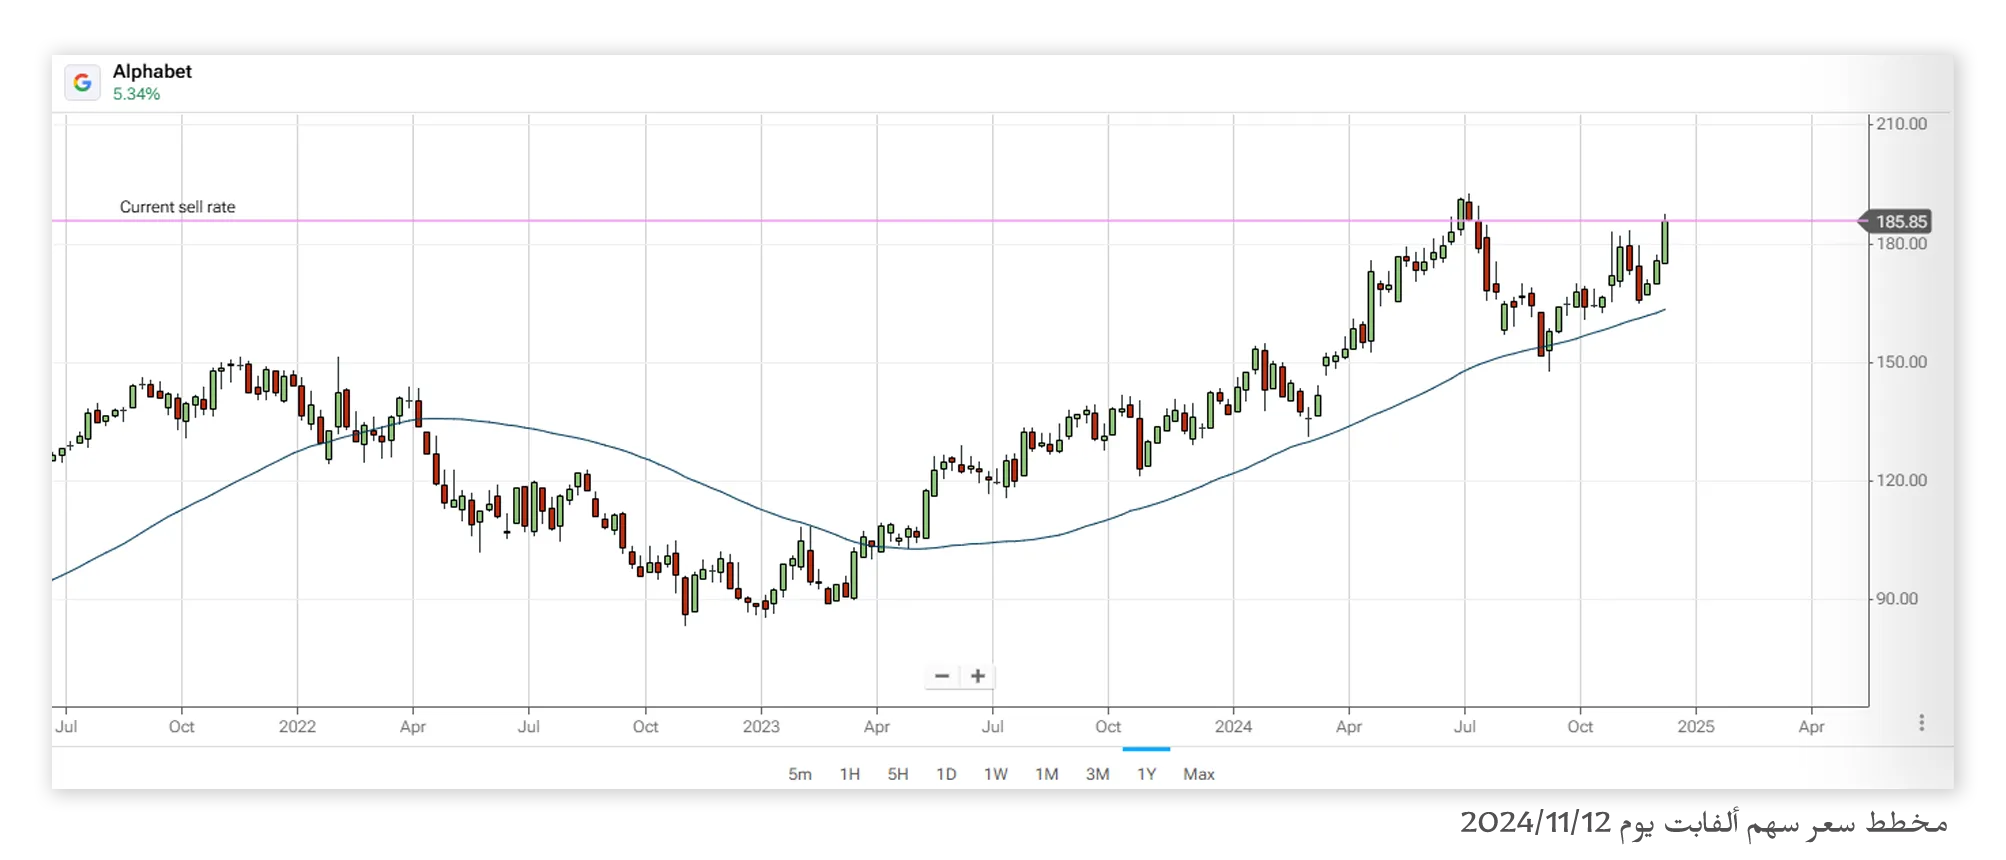Switch to the 1D timeframe

pyautogui.click(x=946, y=774)
